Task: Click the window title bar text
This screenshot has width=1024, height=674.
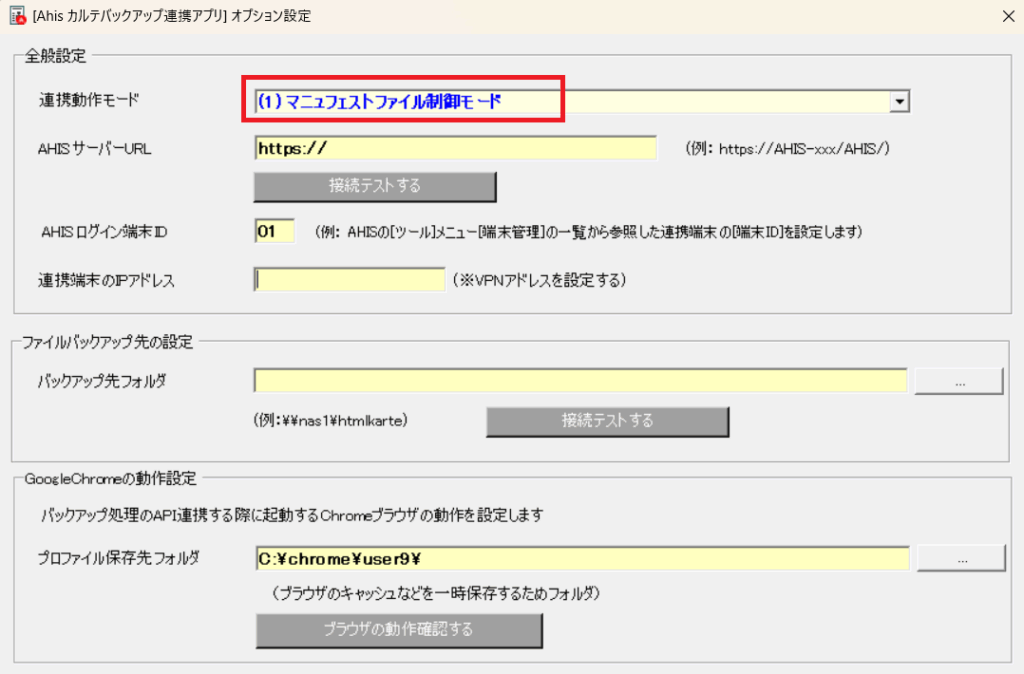Action: (172, 16)
